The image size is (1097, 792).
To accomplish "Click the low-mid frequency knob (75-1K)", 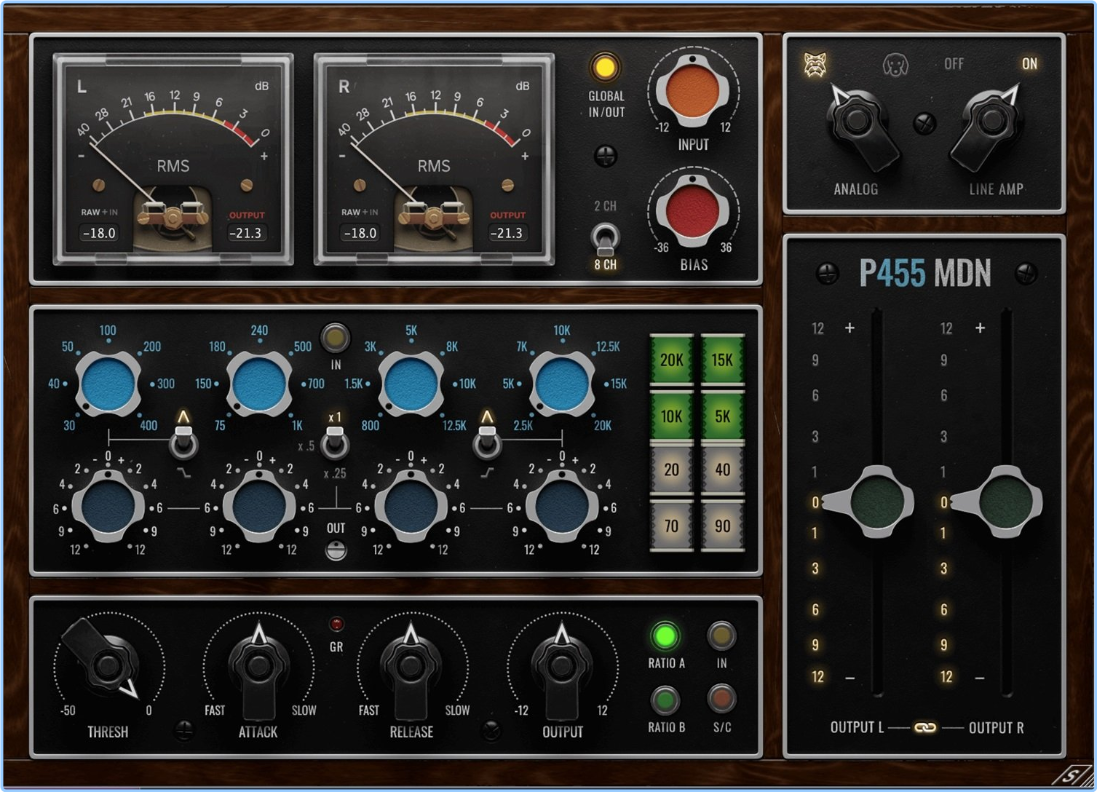I will point(259,384).
